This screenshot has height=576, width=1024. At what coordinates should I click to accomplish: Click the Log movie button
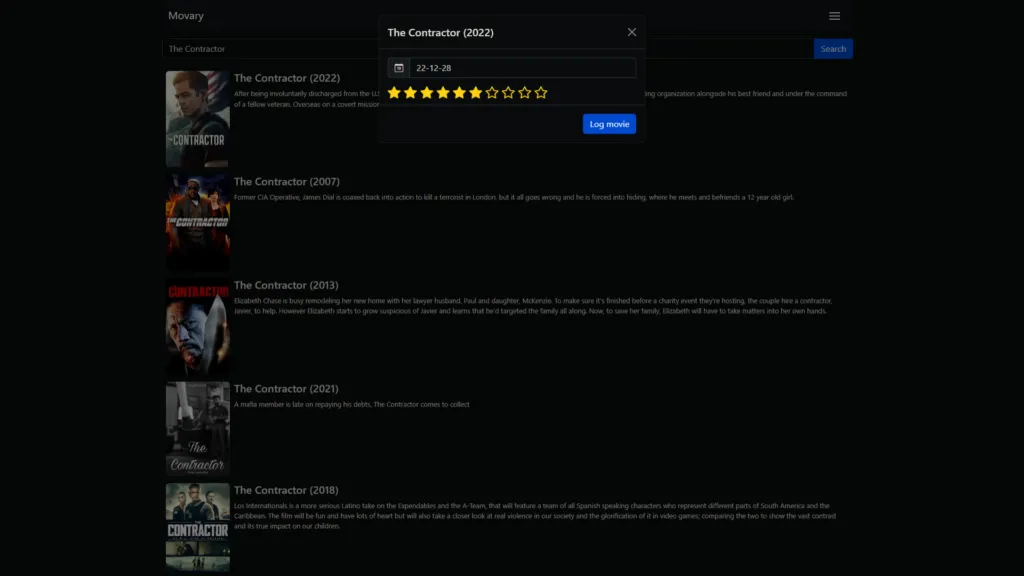point(609,124)
